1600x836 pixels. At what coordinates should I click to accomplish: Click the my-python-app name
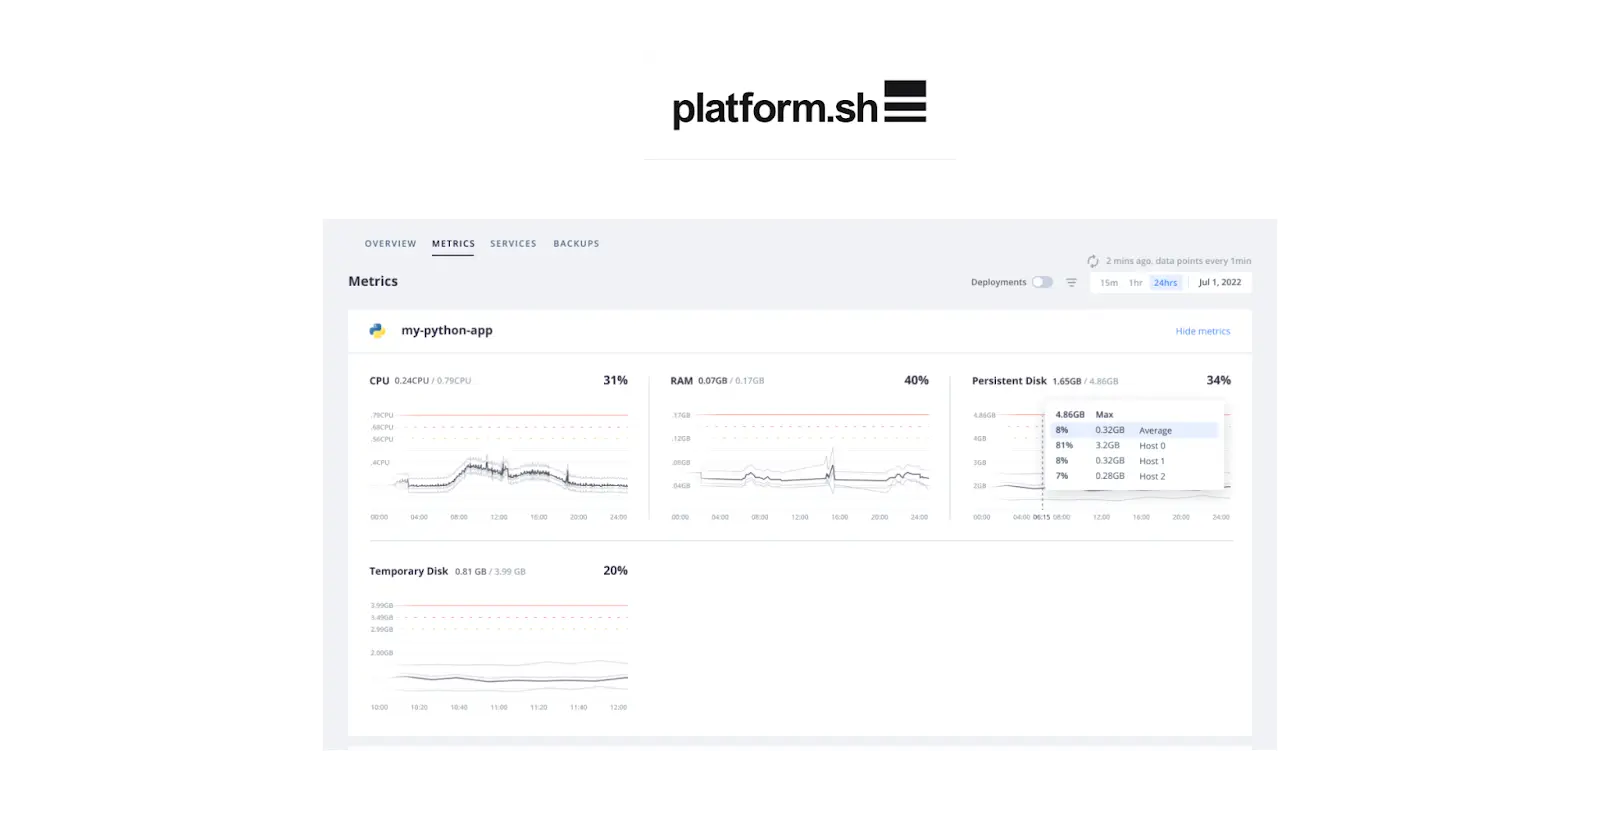coord(447,331)
